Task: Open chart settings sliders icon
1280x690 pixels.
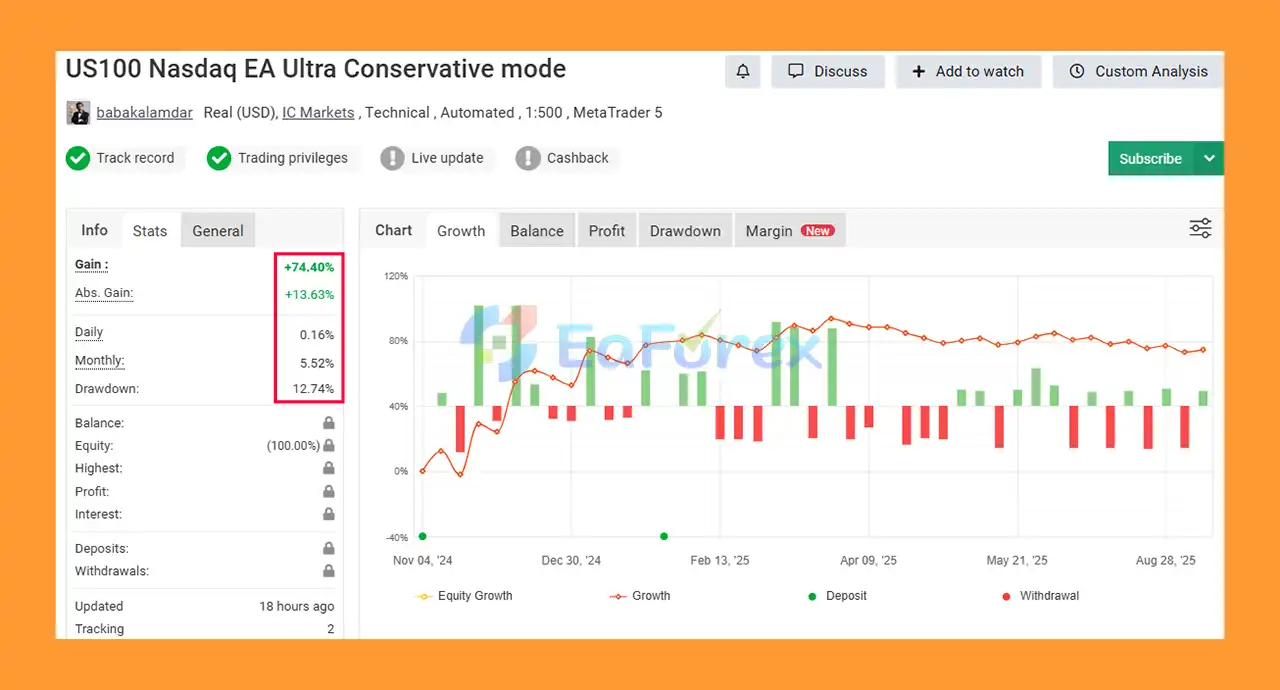Action: [x=1200, y=229]
